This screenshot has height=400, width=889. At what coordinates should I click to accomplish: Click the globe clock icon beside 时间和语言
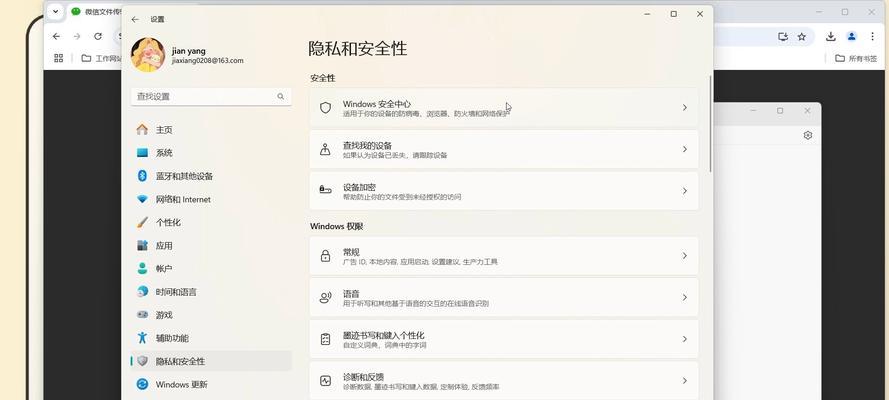coord(142,292)
